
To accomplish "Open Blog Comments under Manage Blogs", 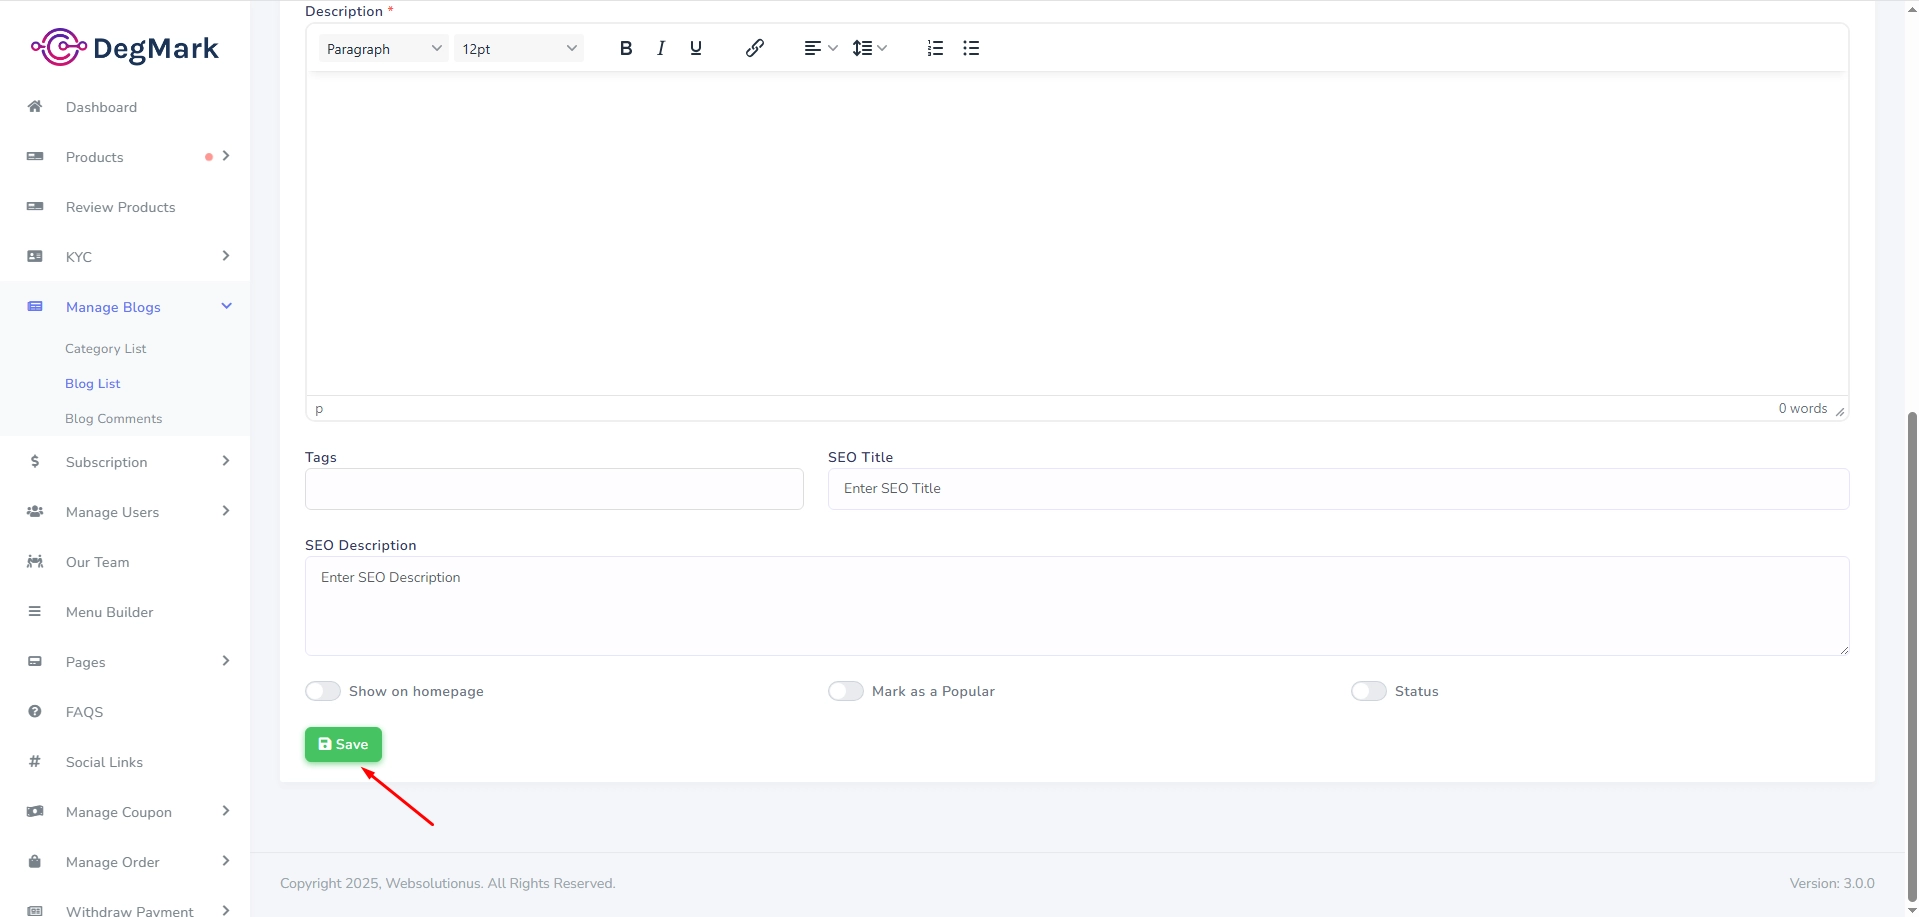I will pyautogui.click(x=113, y=418).
